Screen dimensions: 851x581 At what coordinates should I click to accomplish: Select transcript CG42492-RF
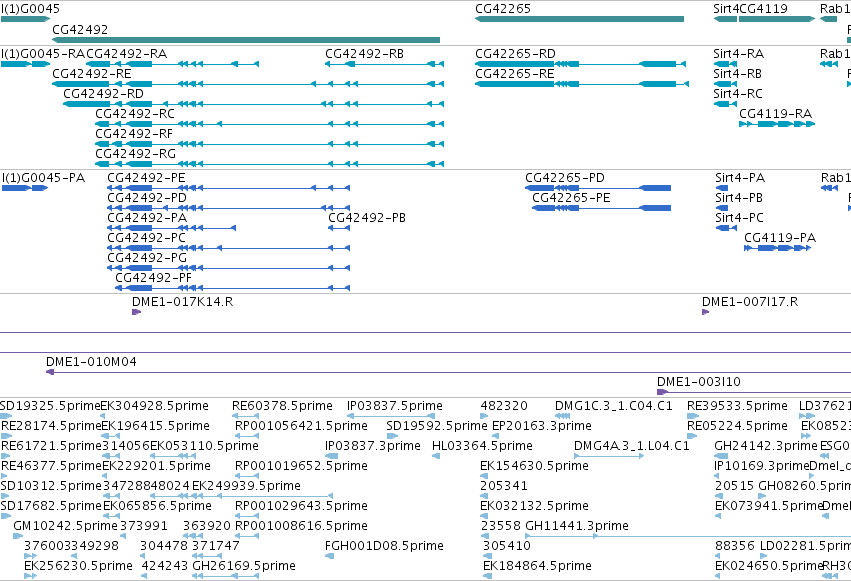(270, 144)
